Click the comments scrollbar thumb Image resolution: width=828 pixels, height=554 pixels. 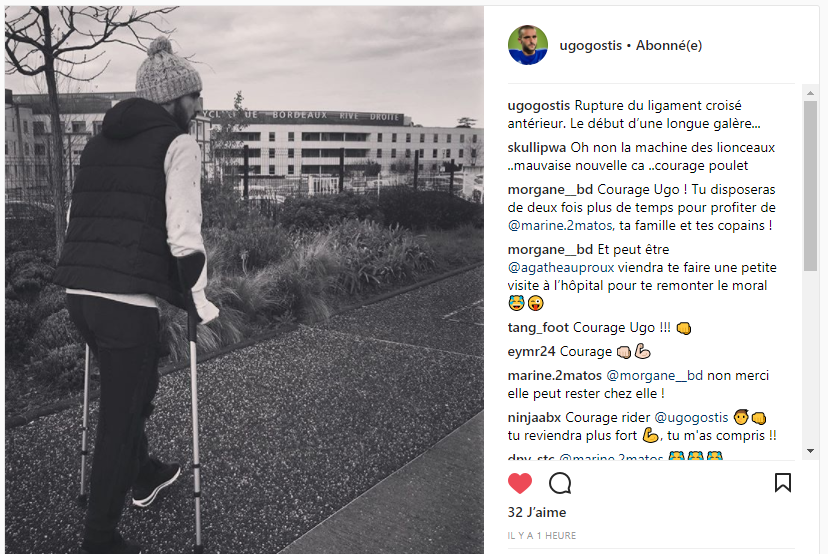tap(811, 186)
